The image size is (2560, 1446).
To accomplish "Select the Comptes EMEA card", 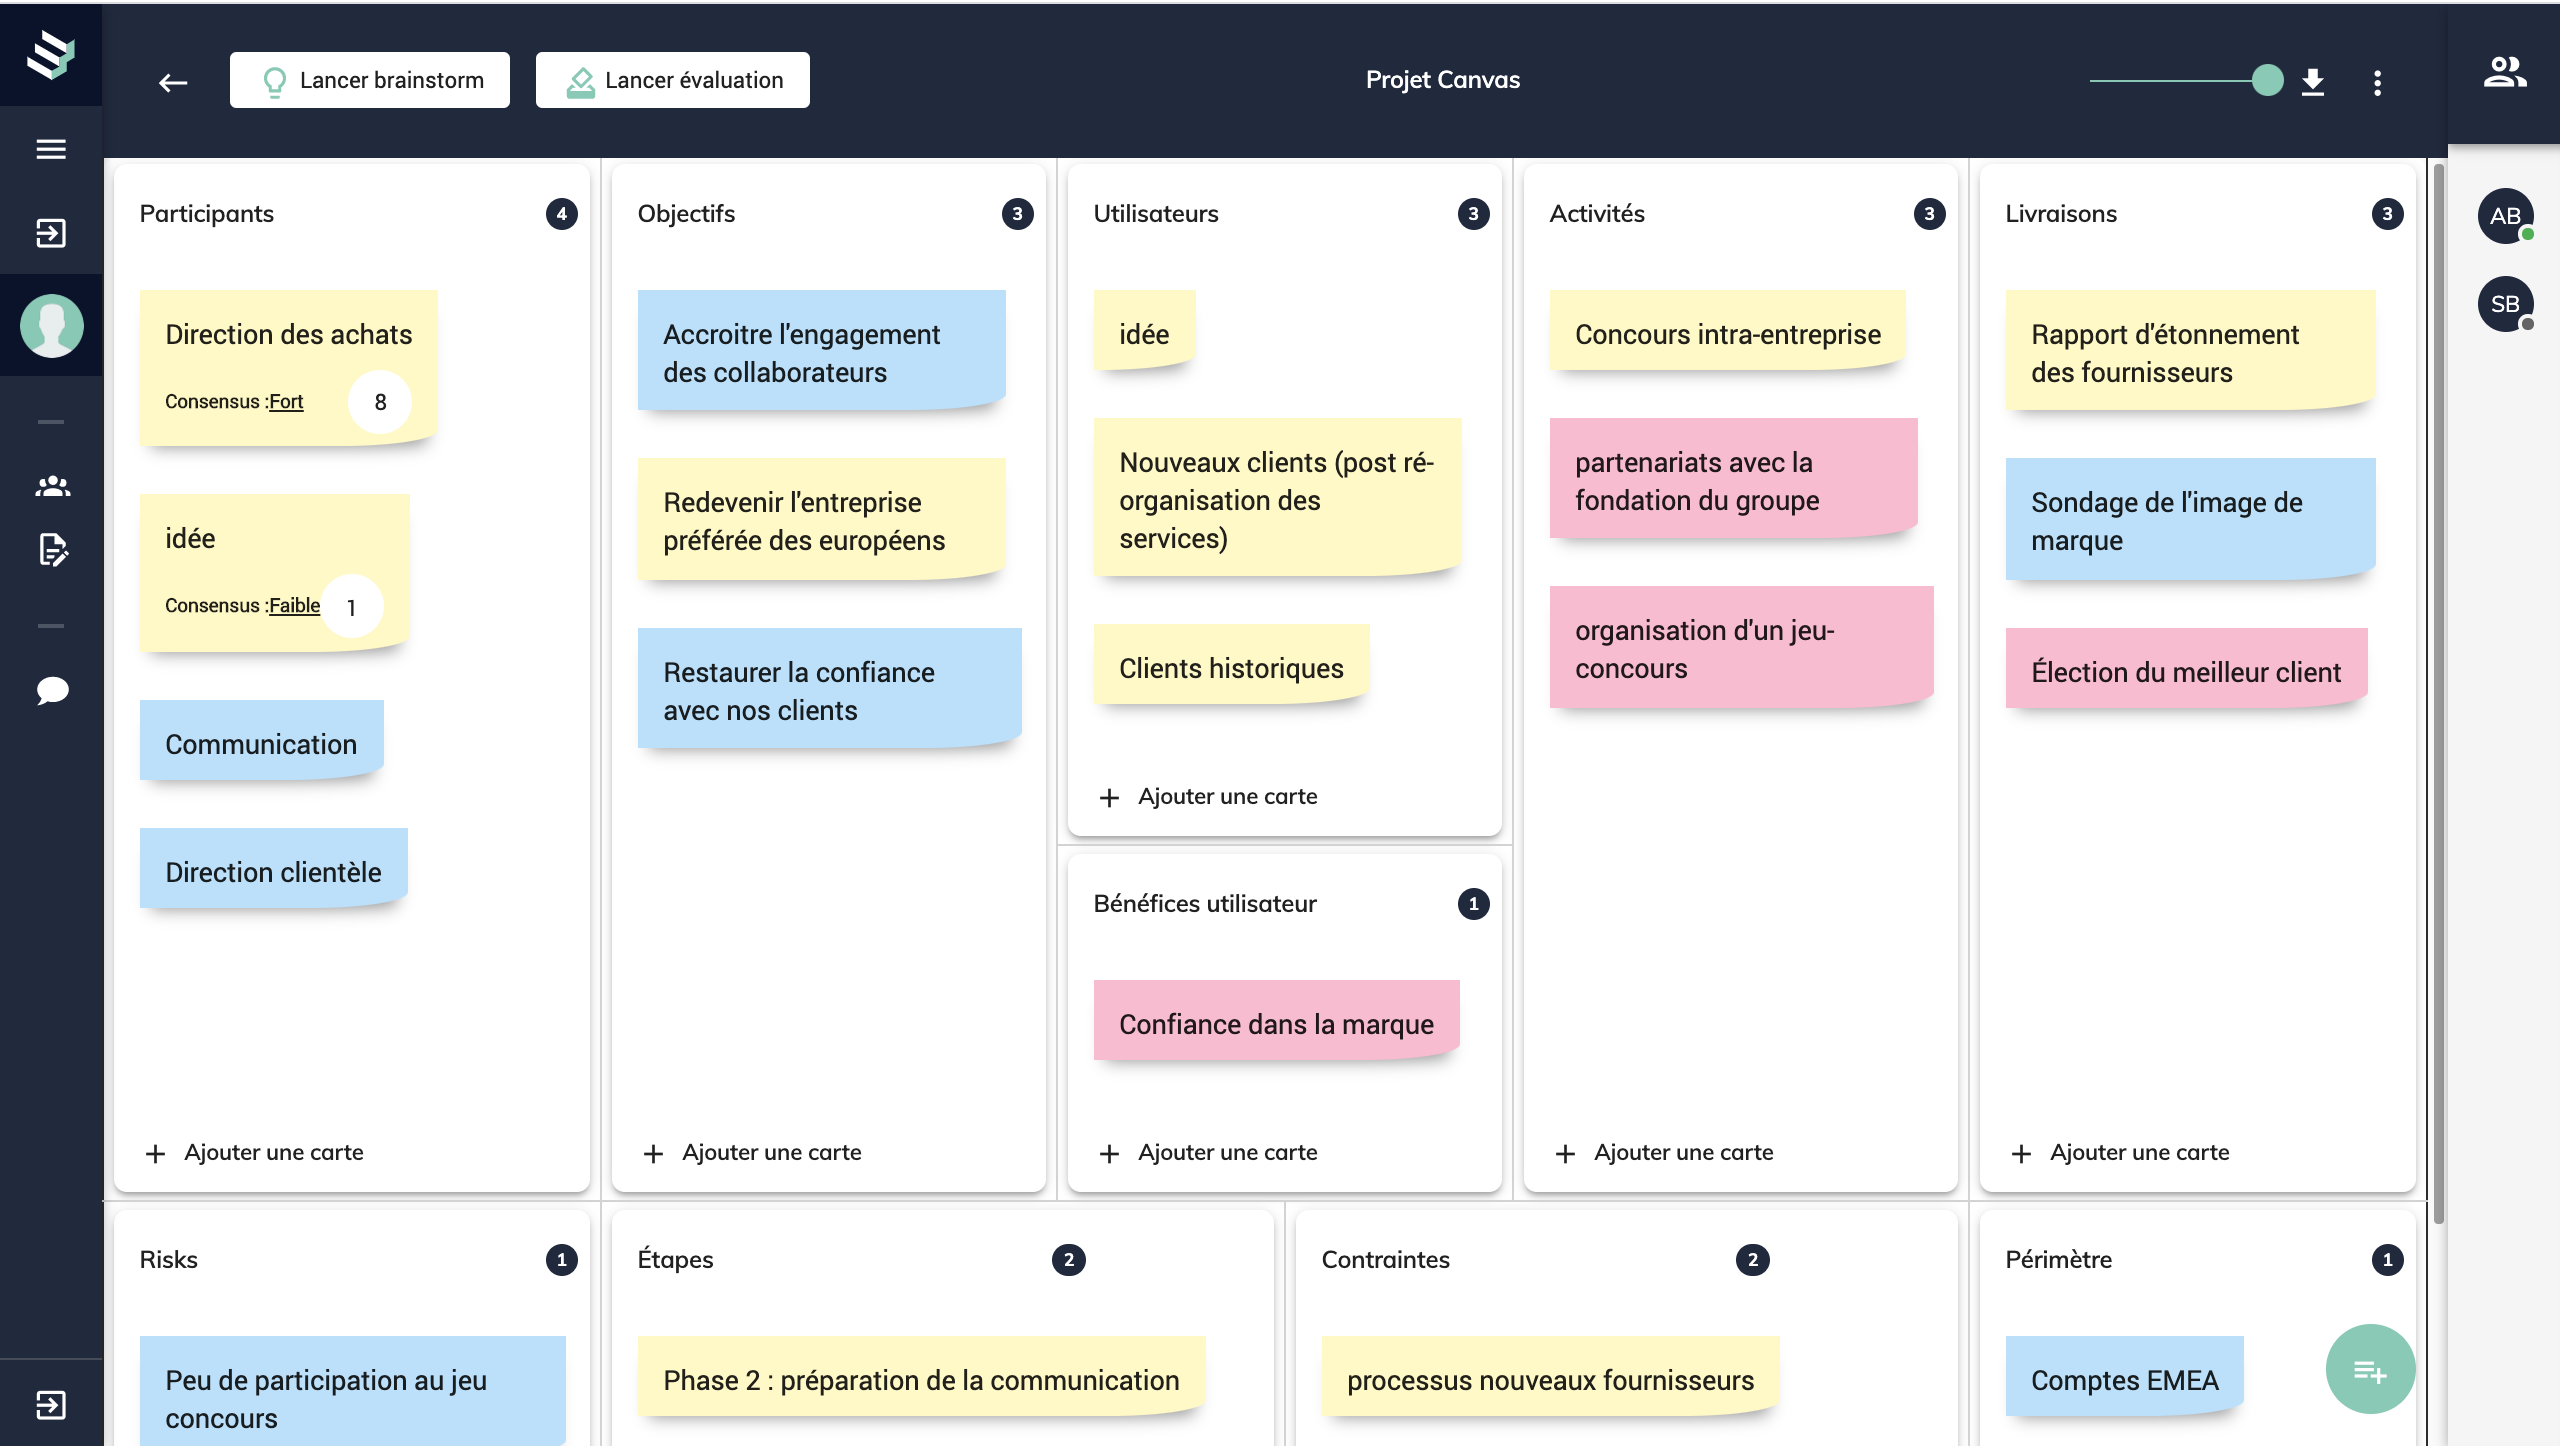I will (2125, 1376).
